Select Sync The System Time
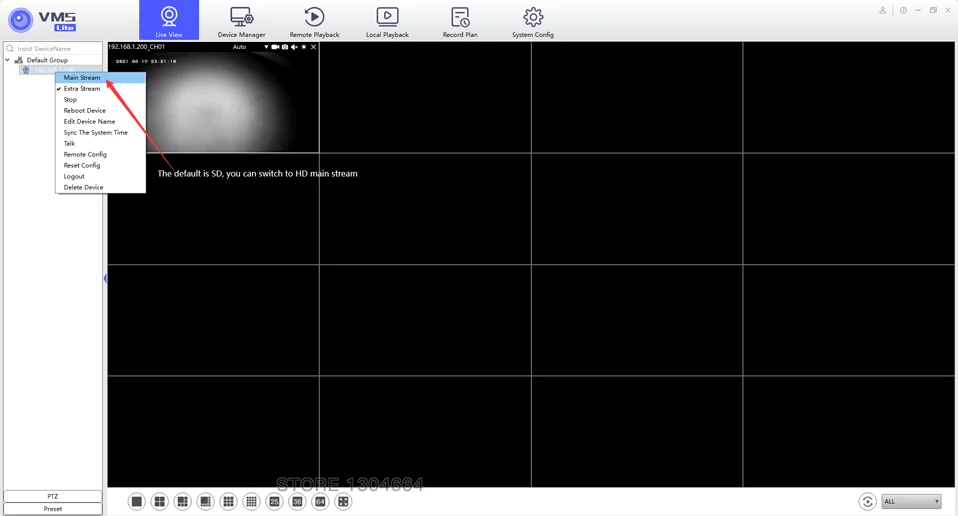This screenshot has width=958, height=516. point(100,133)
